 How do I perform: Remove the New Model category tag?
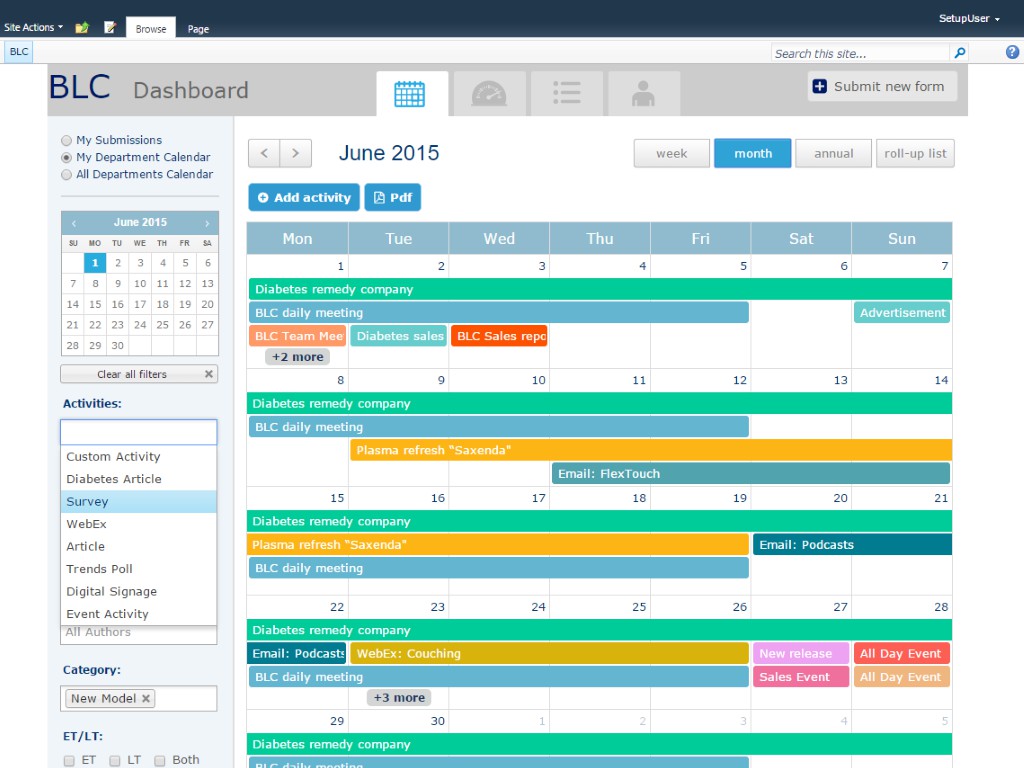[146, 698]
